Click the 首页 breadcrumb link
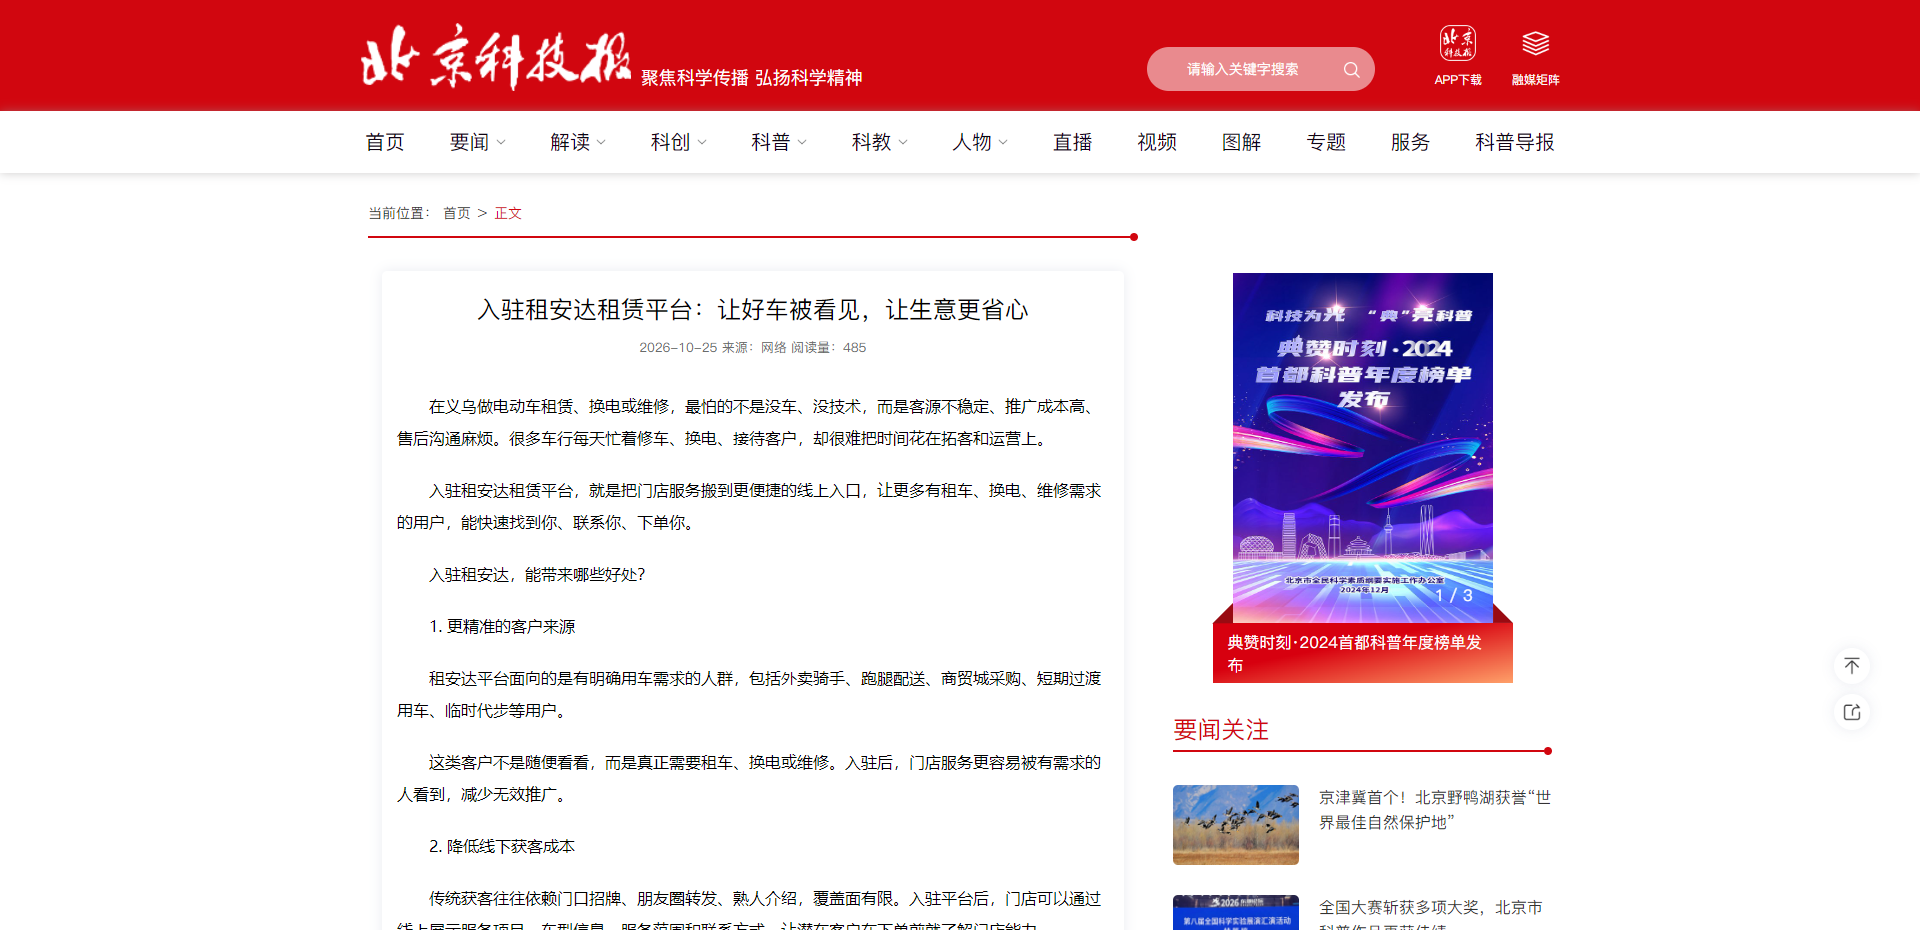 (x=457, y=213)
